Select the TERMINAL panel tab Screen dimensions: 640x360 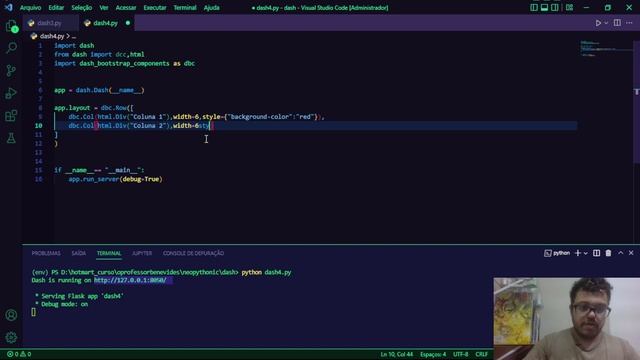(x=109, y=253)
